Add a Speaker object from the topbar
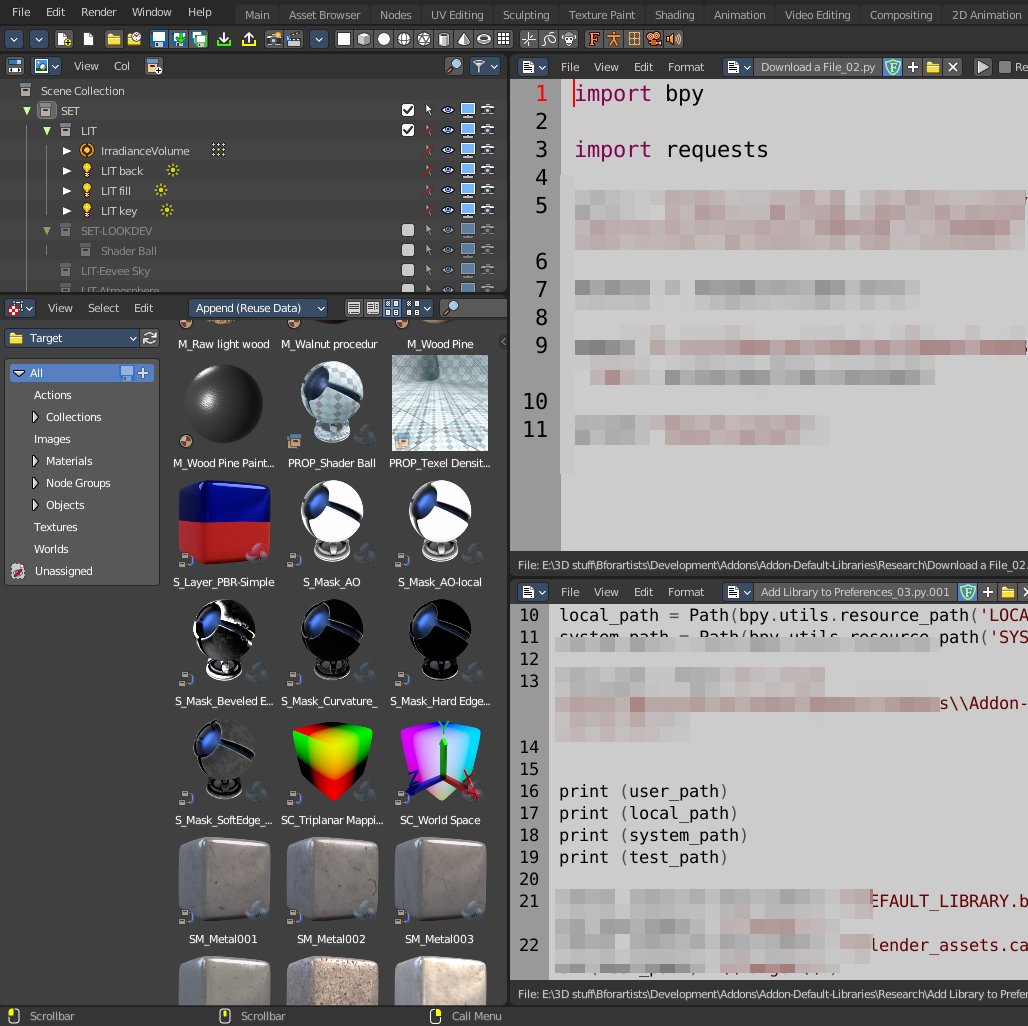1028x1026 pixels. 673,39
